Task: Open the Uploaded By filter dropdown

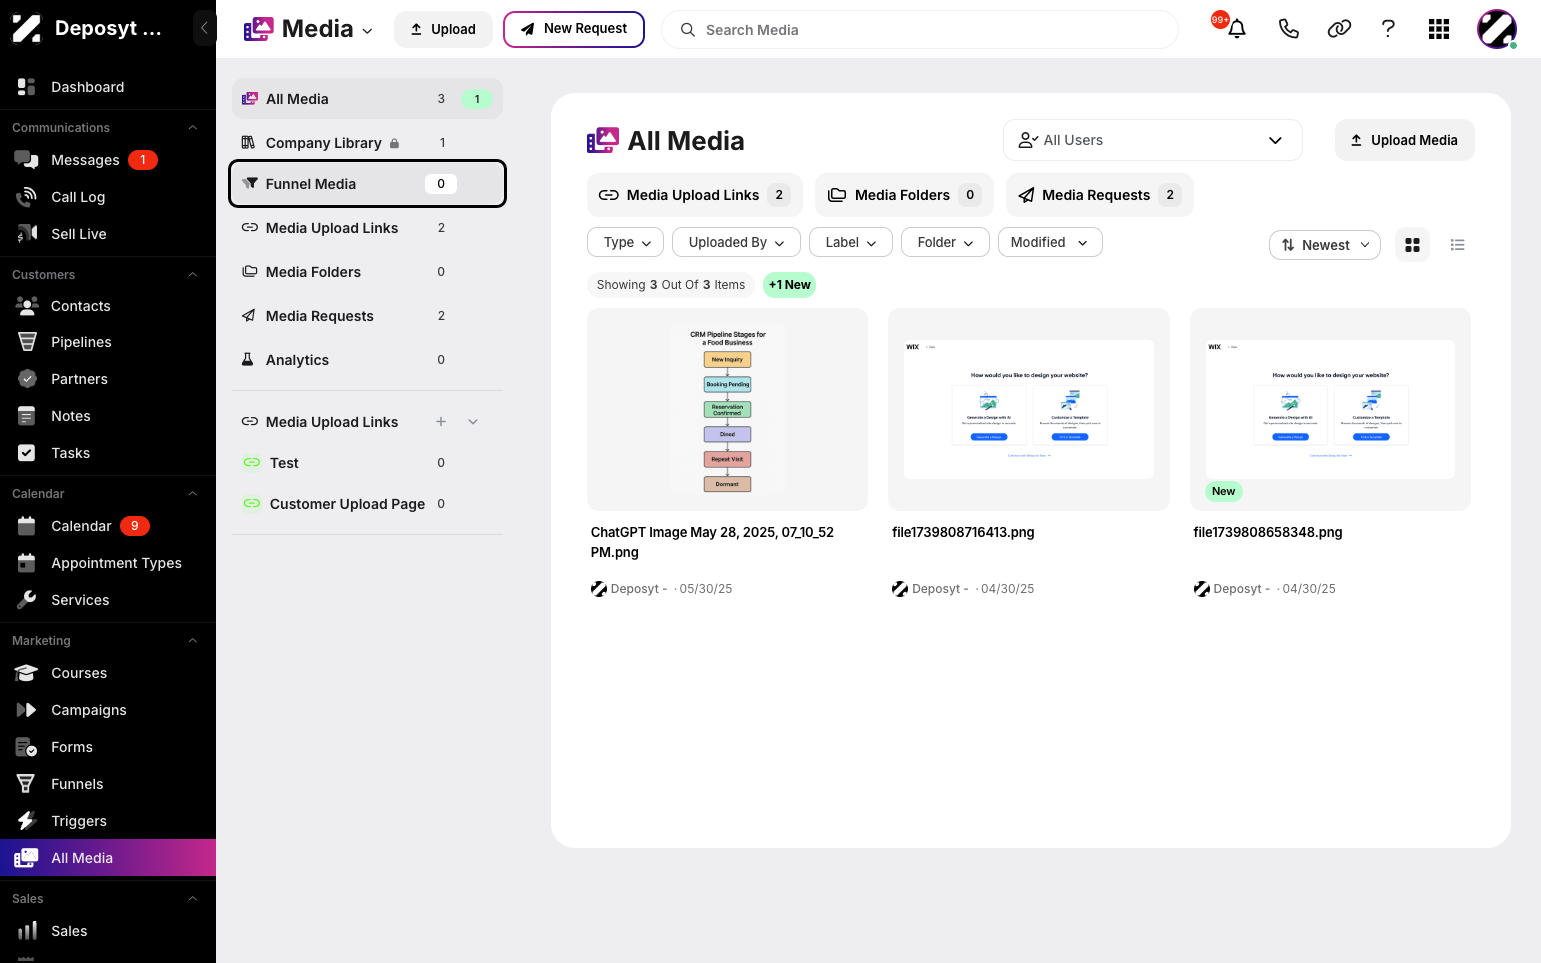Action: point(736,243)
